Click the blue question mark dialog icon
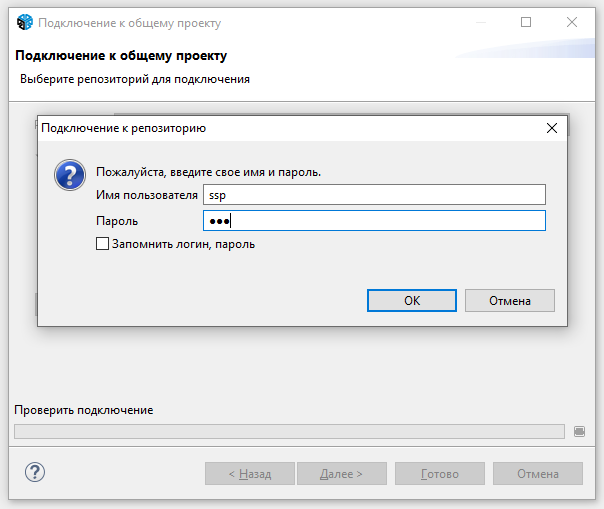Image resolution: width=604 pixels, height=509 pixels. (67, 177)
